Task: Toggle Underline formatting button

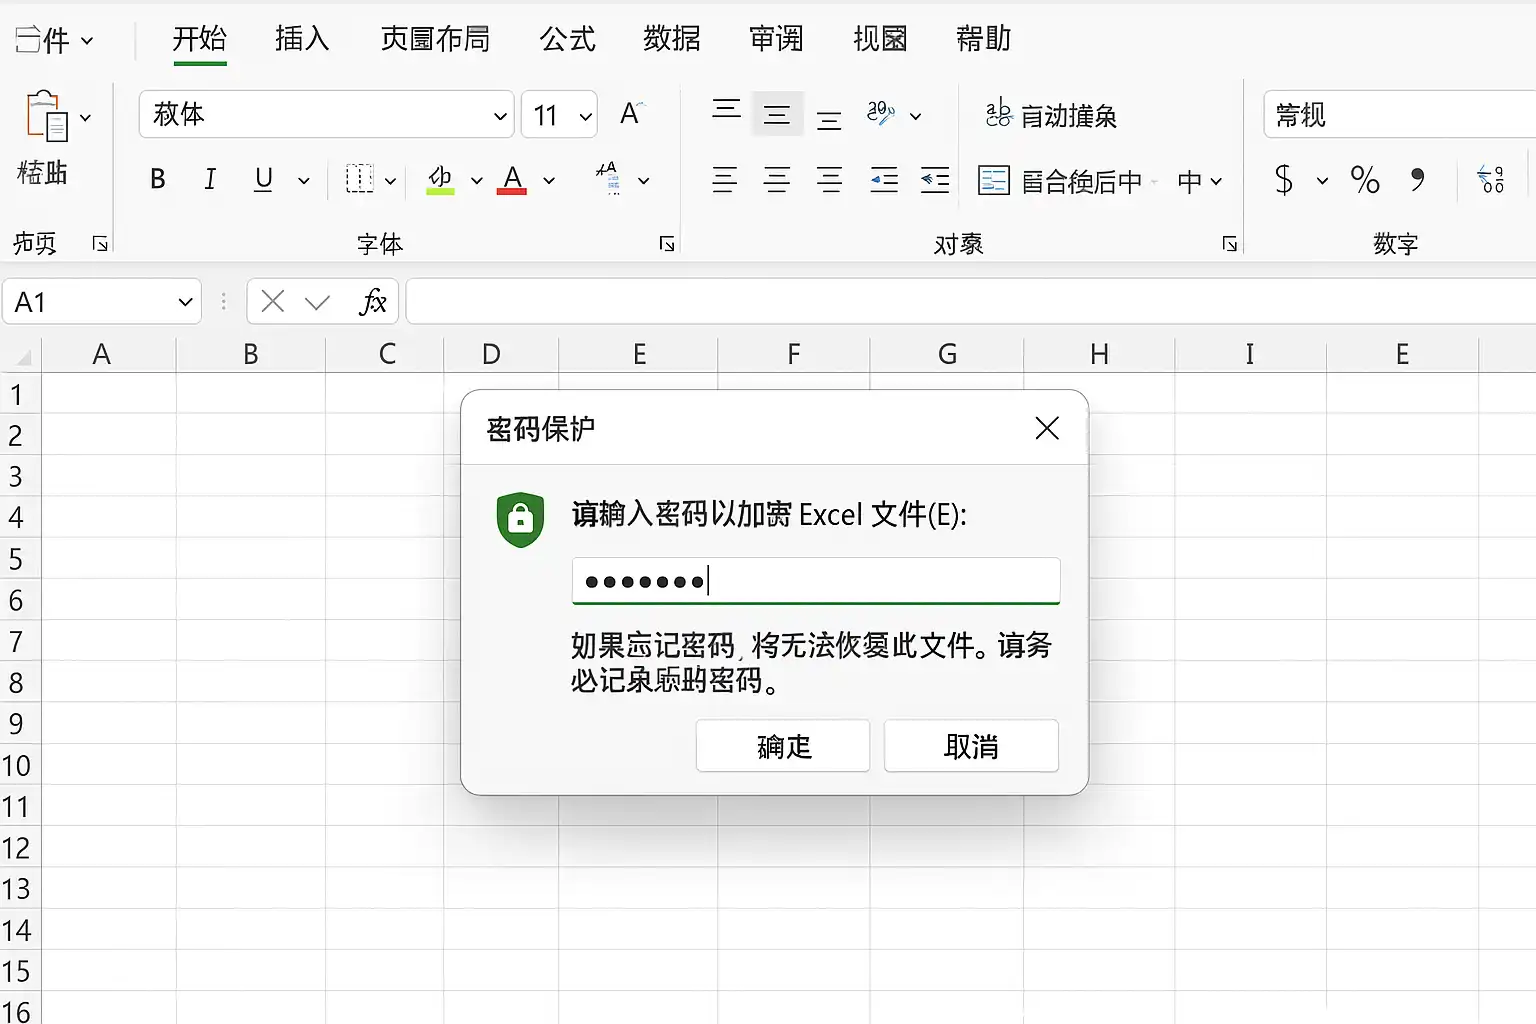Action: [x=263, y=179]
